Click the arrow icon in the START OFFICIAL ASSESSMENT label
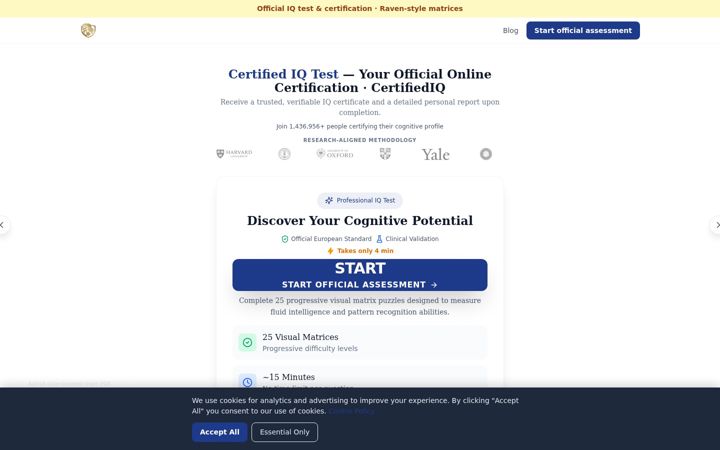The width and height of the screenshot is (720, 450). [x=434, y=285]
